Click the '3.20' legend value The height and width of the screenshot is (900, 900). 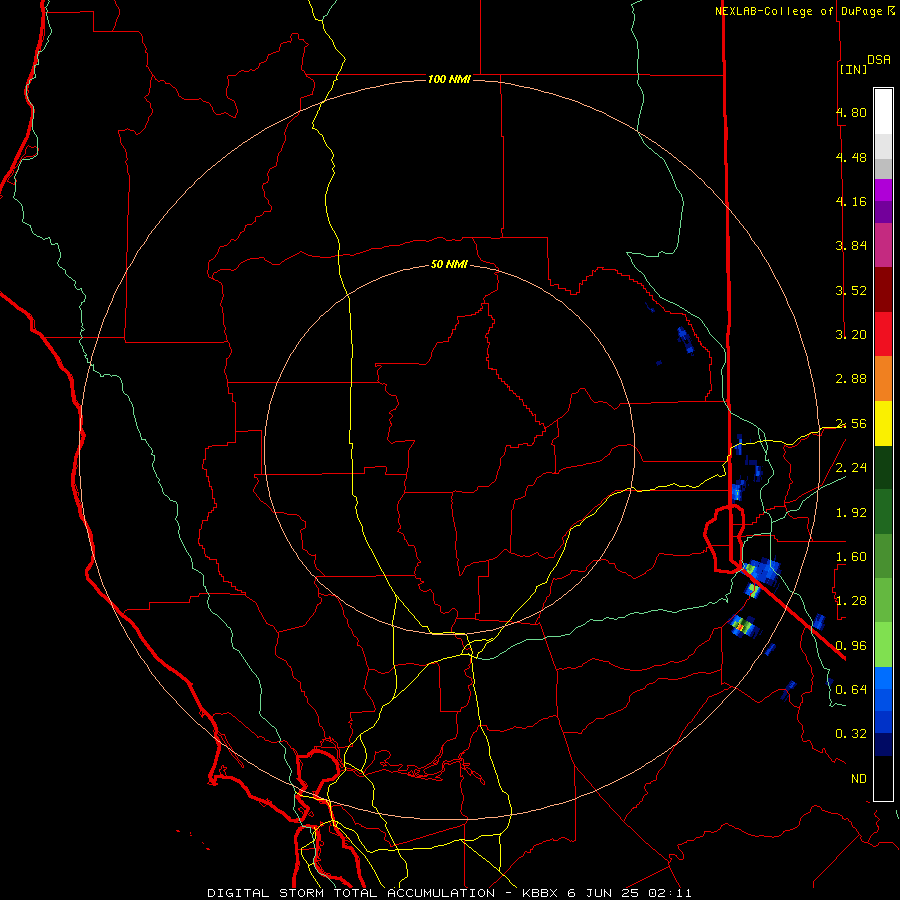click(x=852, y=335)
